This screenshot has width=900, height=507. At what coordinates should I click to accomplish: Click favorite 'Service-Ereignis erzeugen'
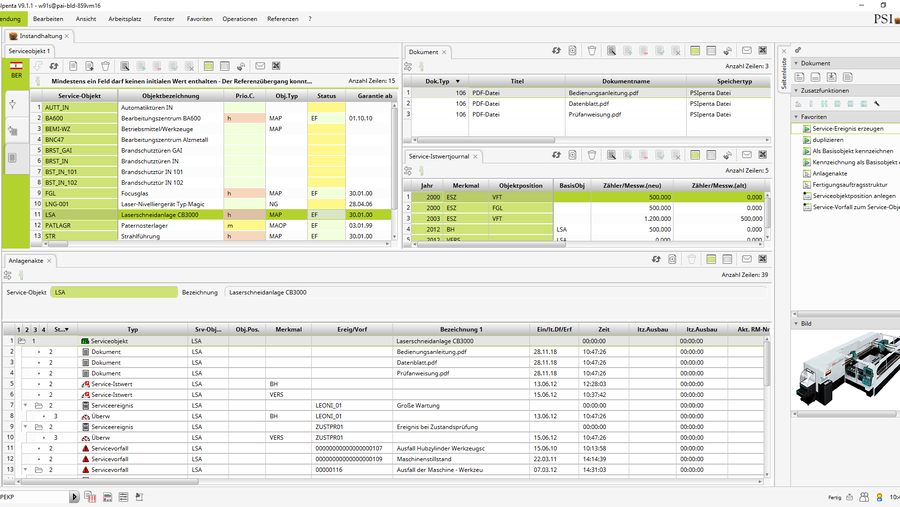pyautogui.click(x=847, y=129)
